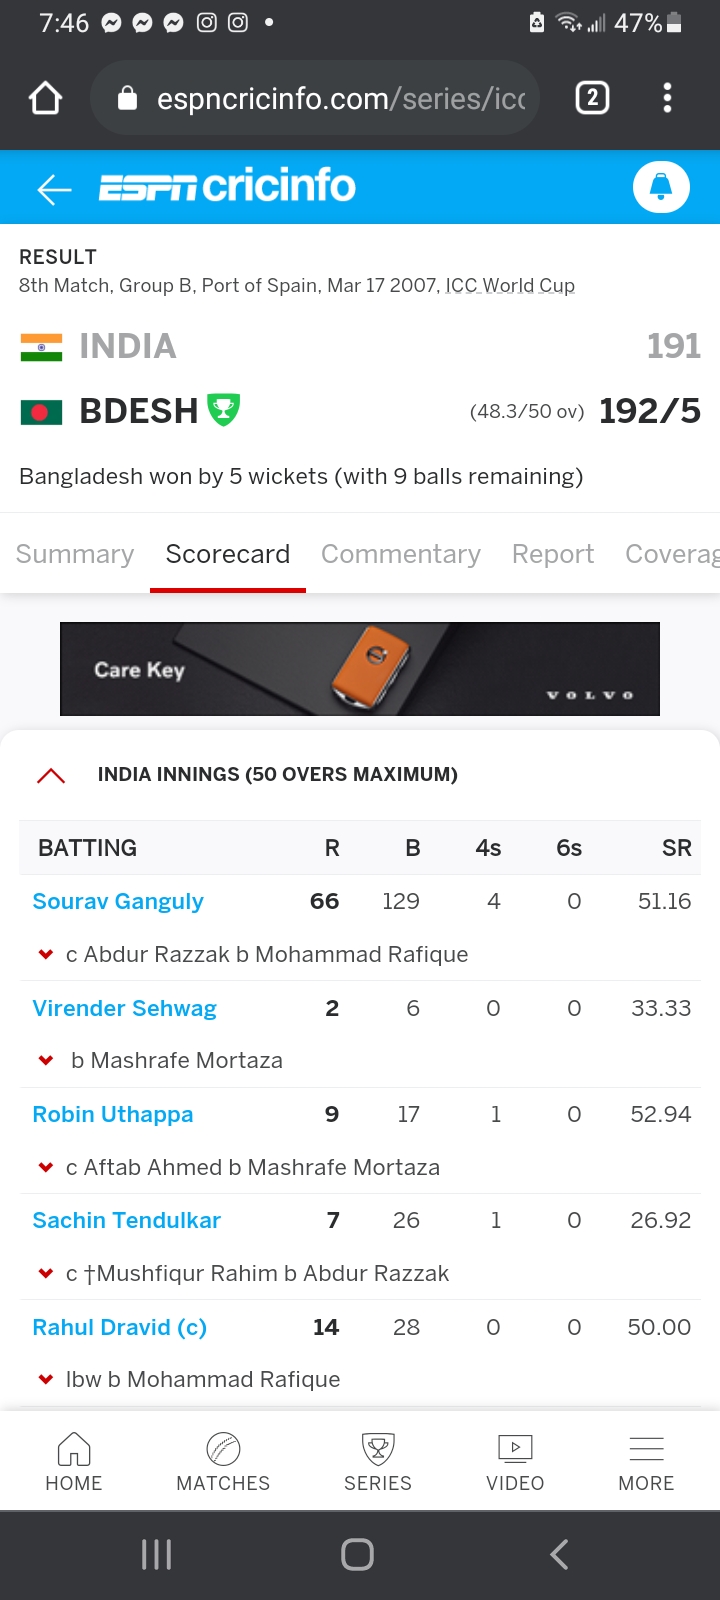Collapse the India Innings section
The image size is (720, 1600).
pyautogui.click(x=51, y=775)
